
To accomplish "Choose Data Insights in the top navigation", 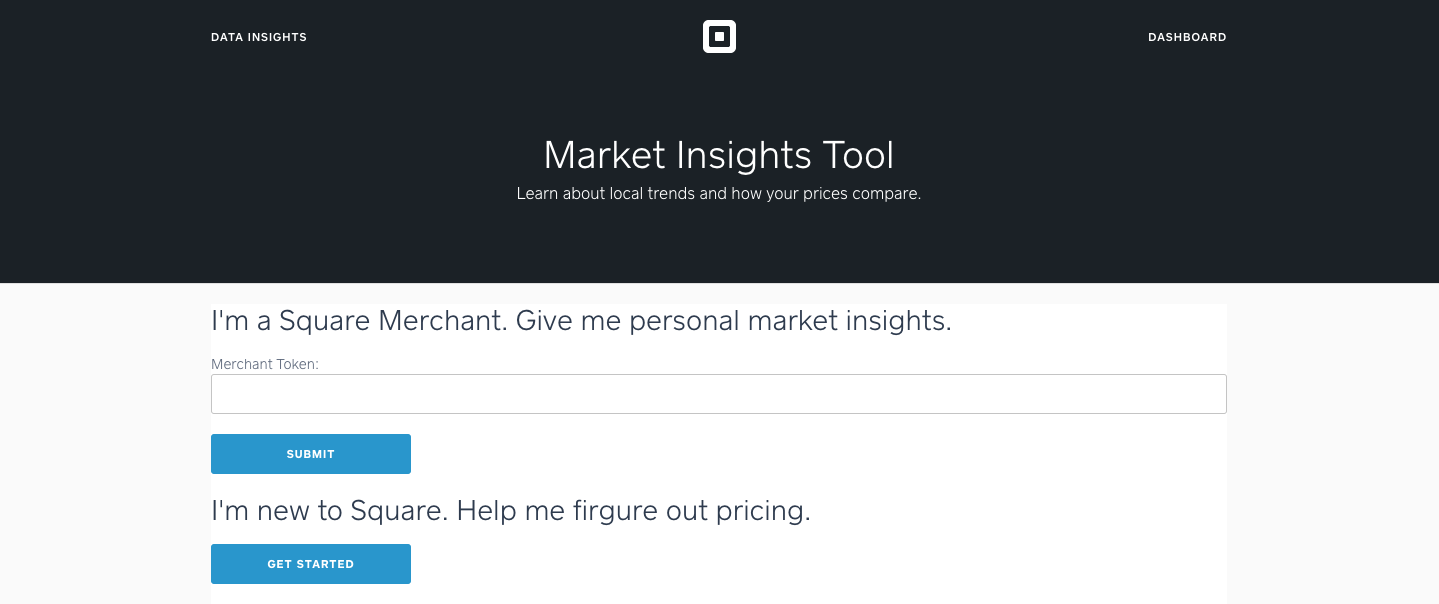I will coord(259,37).
